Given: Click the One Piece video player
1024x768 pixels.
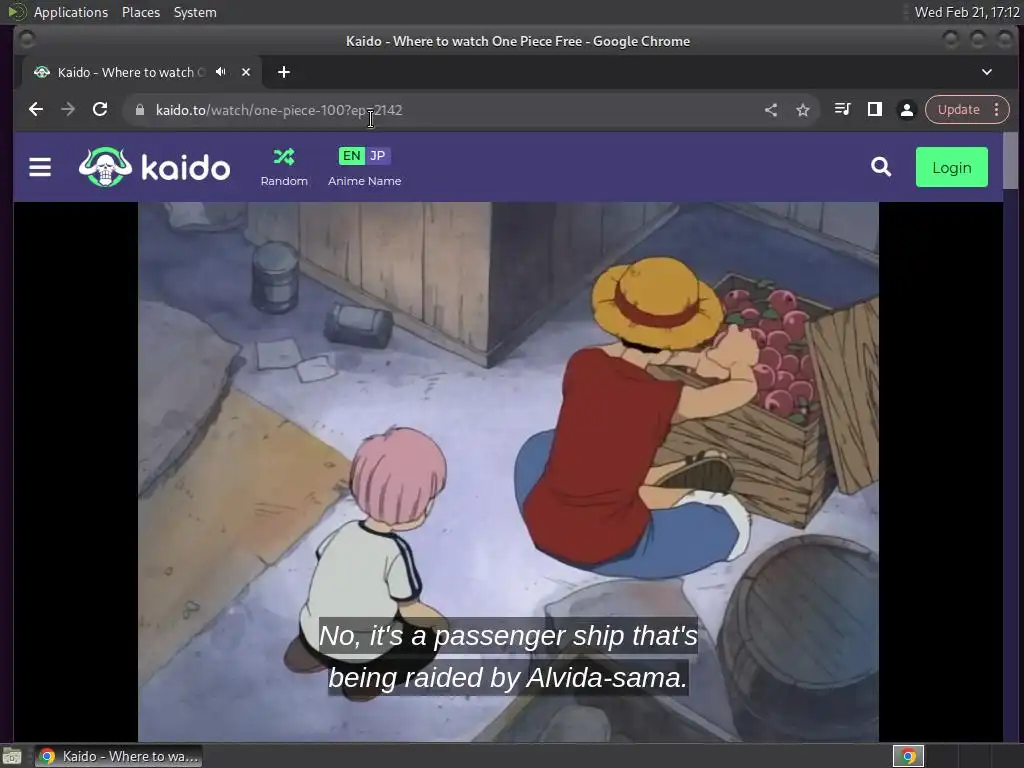Looking at the screenshot, I should [x=508, y=472].
